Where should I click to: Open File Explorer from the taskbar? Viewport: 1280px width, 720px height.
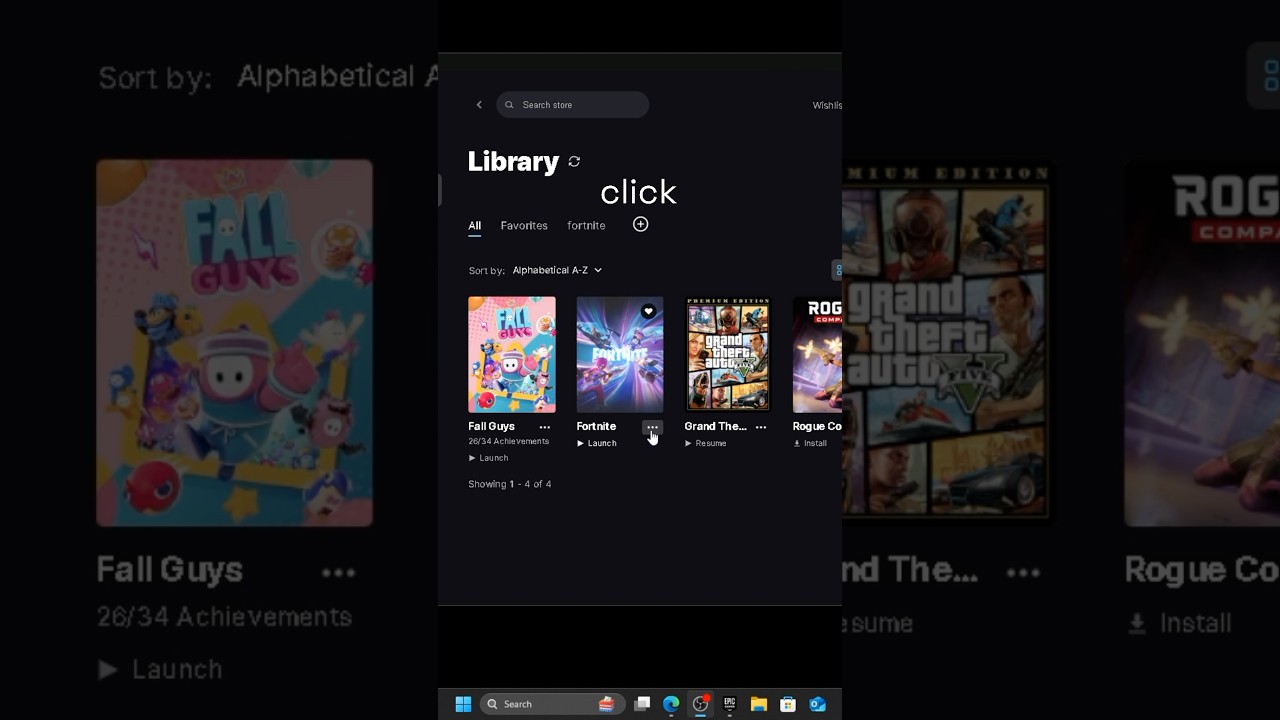tap(759, 704)
